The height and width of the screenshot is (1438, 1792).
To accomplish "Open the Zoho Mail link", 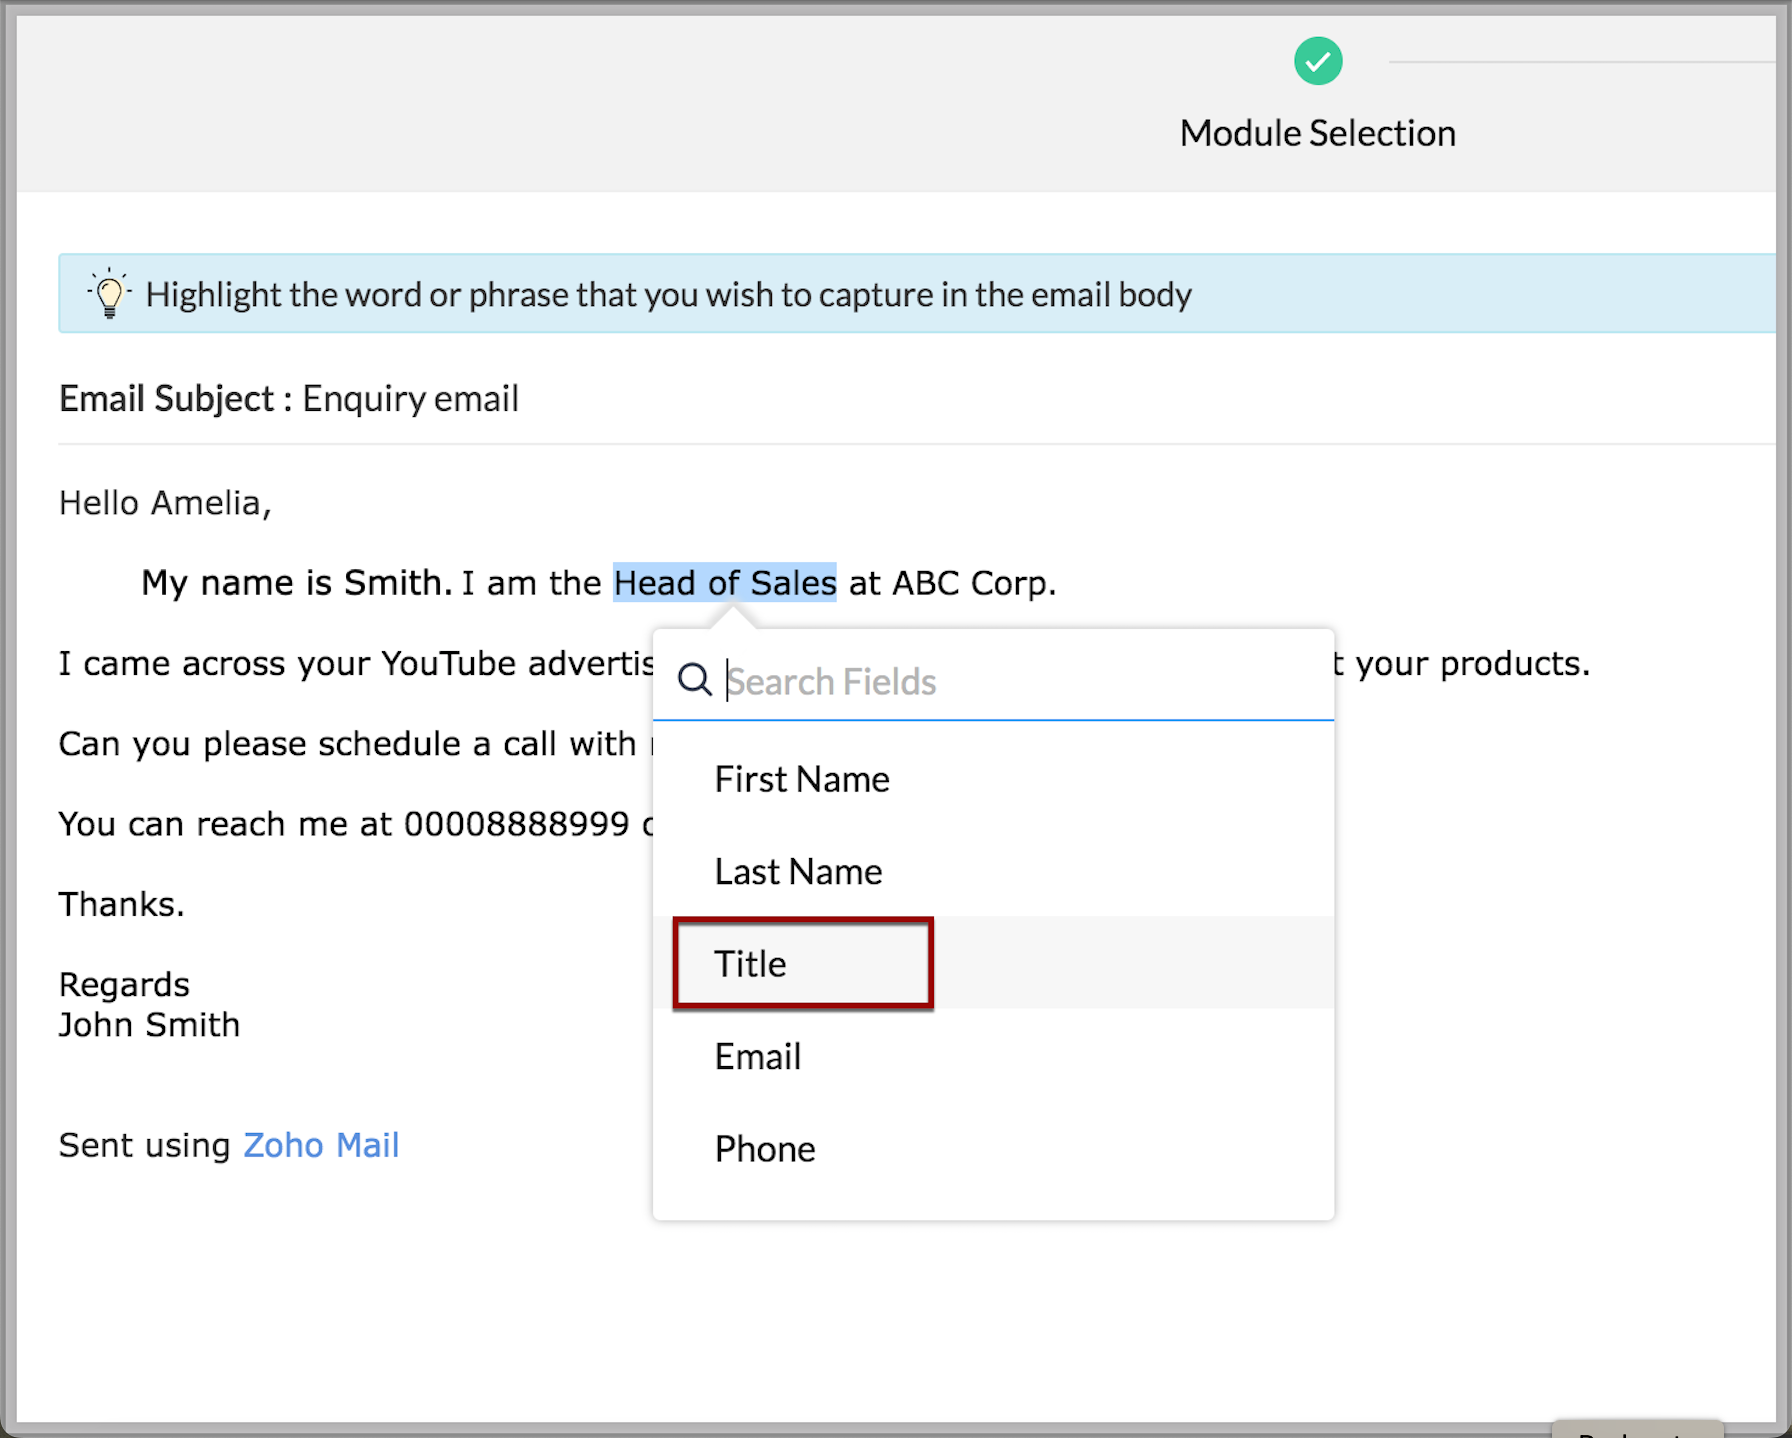I will (x=321, y=1145).
